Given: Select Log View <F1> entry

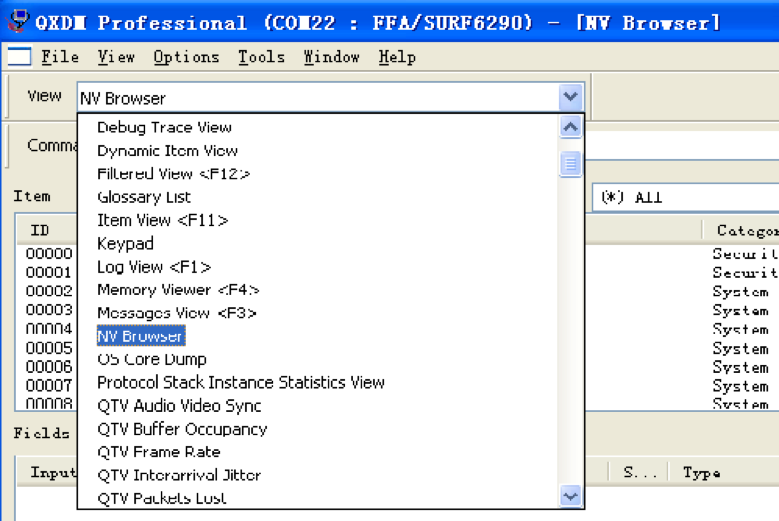Looking at the screenshot, I should click(x=154, y=267).
